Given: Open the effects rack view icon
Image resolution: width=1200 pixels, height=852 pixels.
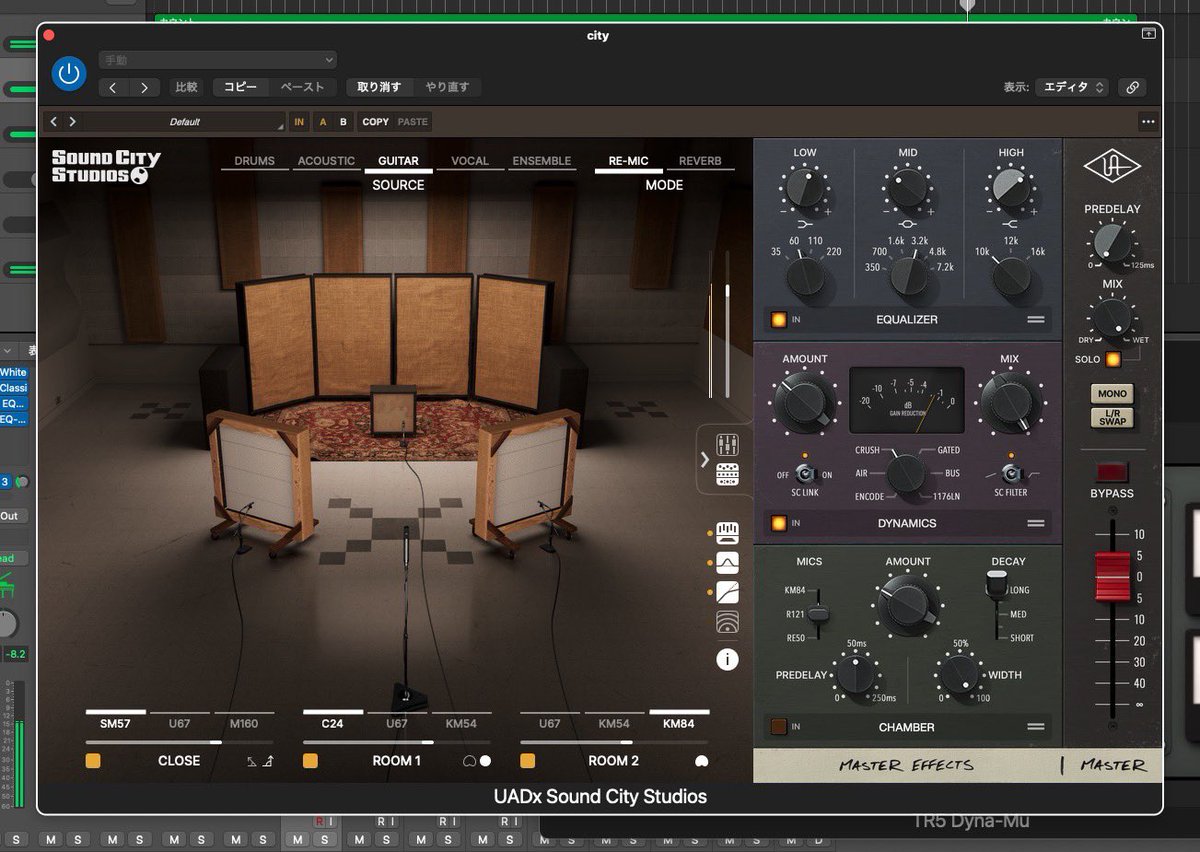Looking at the screenshot, I should coord(728,474).
